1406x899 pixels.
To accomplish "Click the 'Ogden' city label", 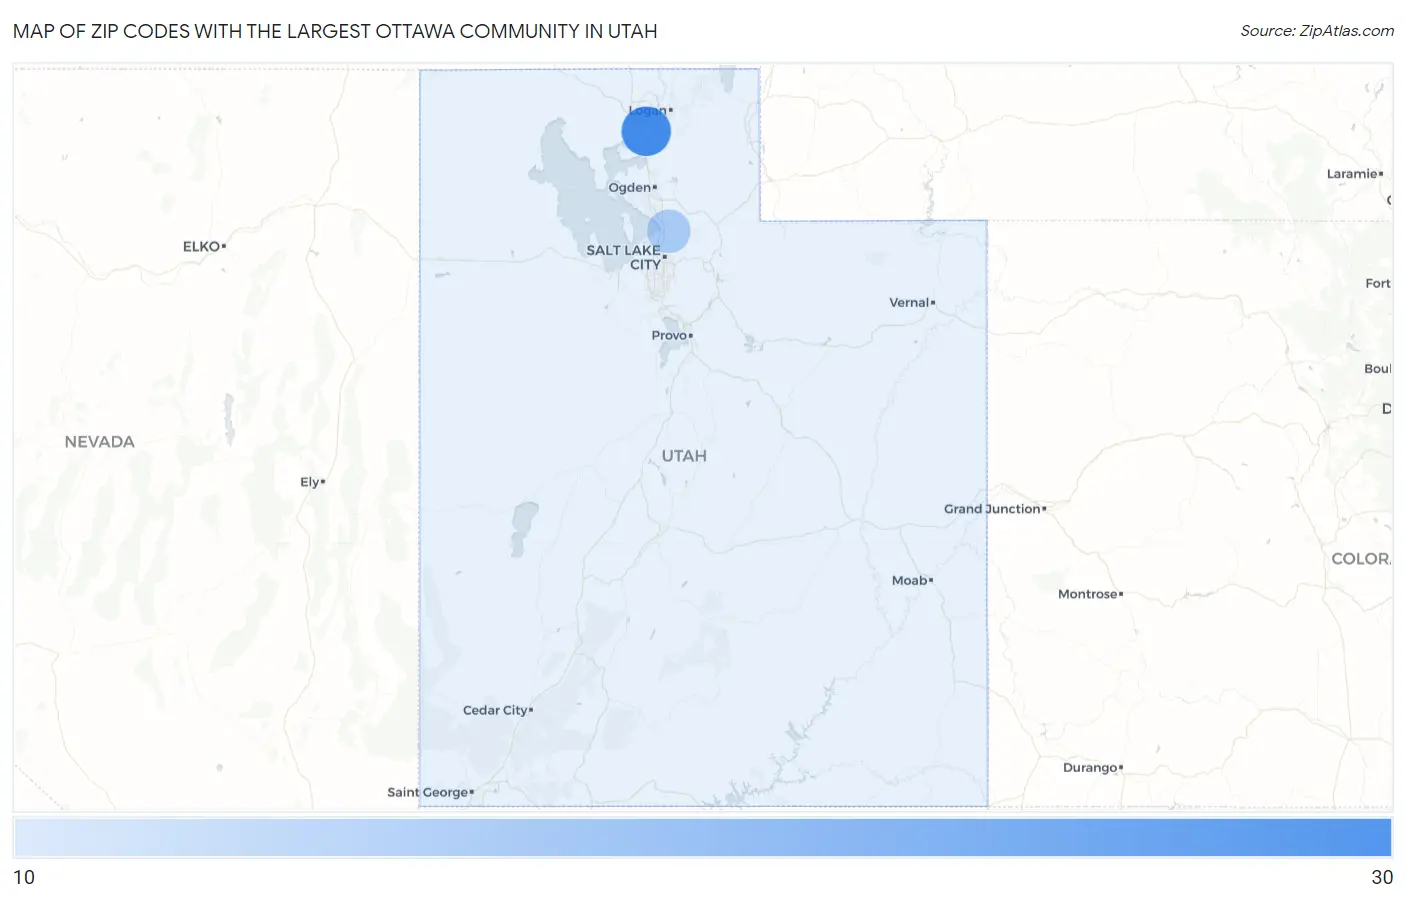I will click(630, 187).
